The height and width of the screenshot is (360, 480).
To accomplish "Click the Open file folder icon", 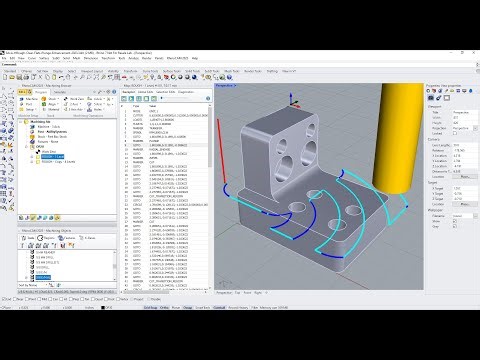I will tap(12, 77).
